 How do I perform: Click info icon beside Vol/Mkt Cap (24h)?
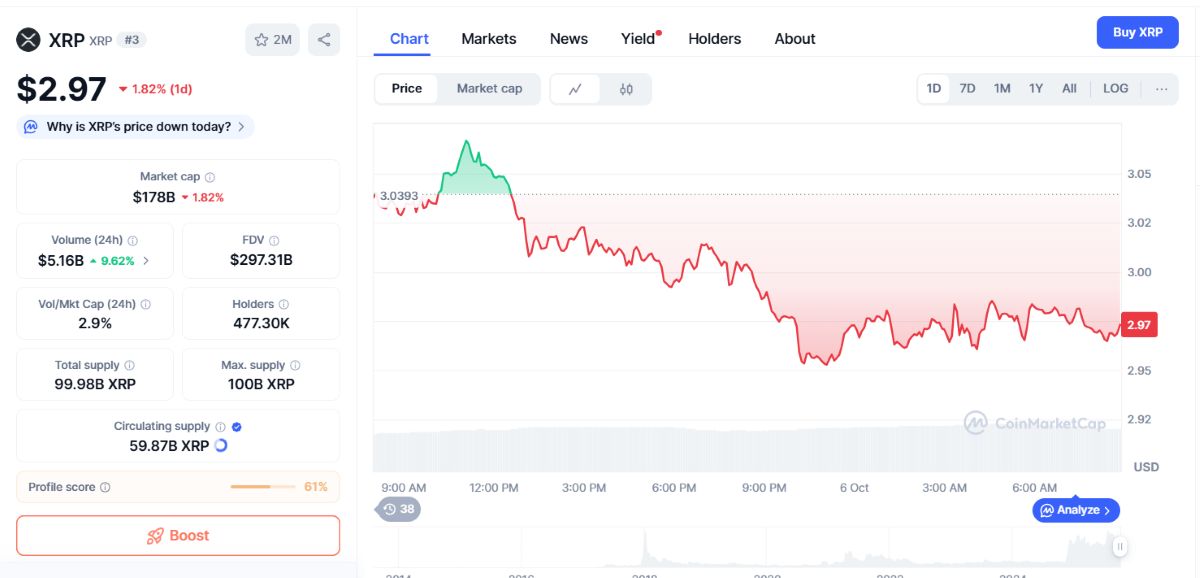pos(146,304)
